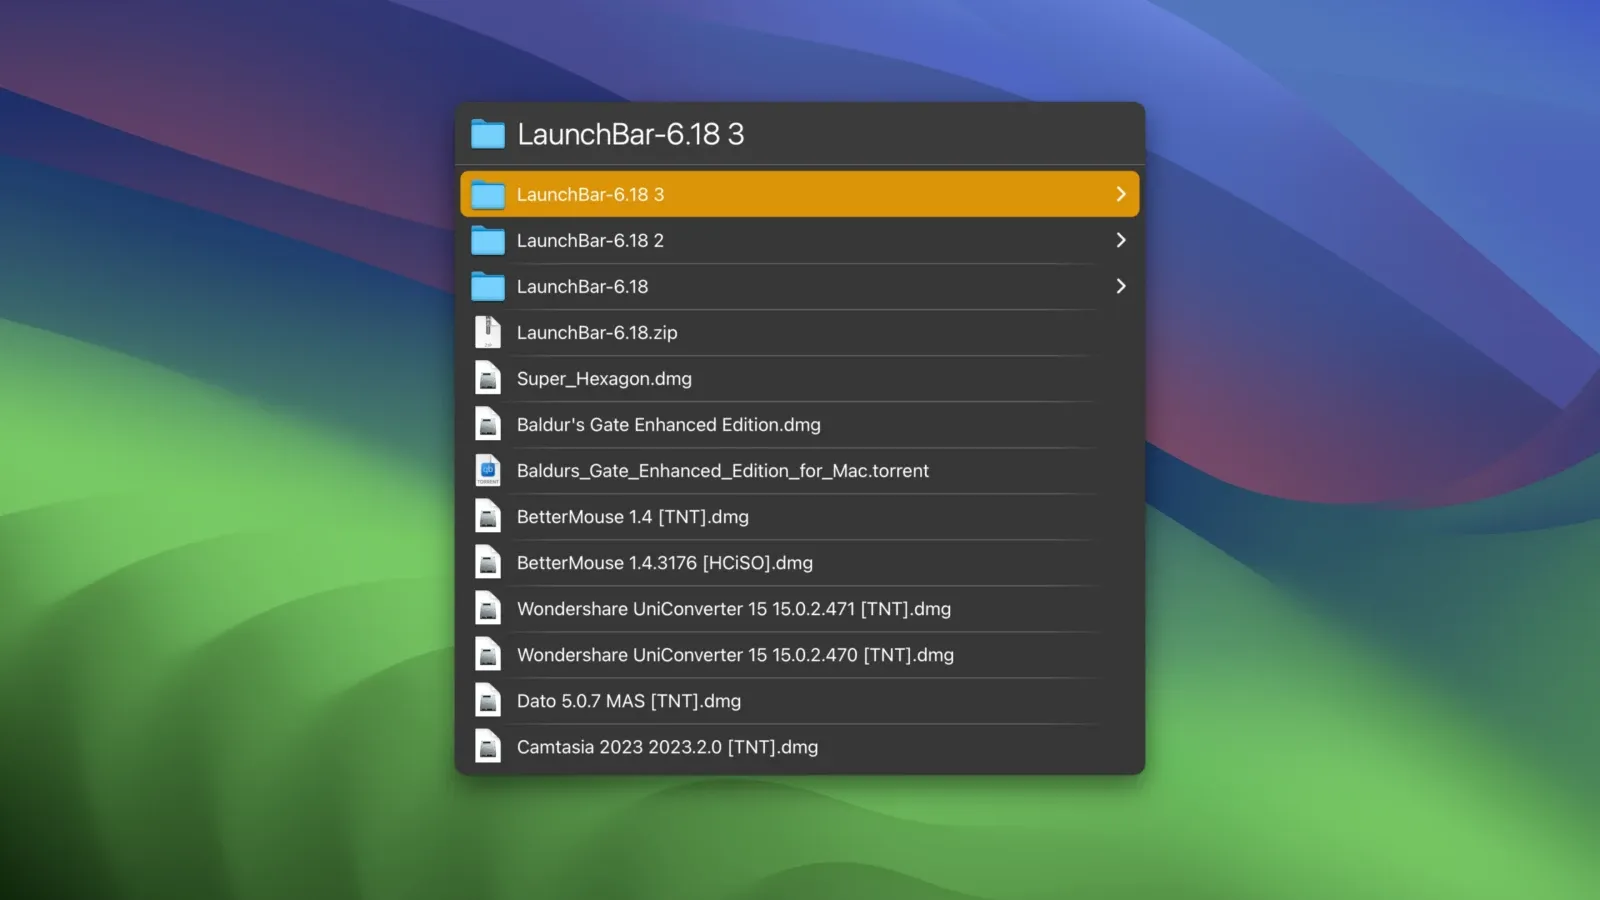
Task: Click the LaunchBar-6.18 3 title text in header
Action: [630, 133]
